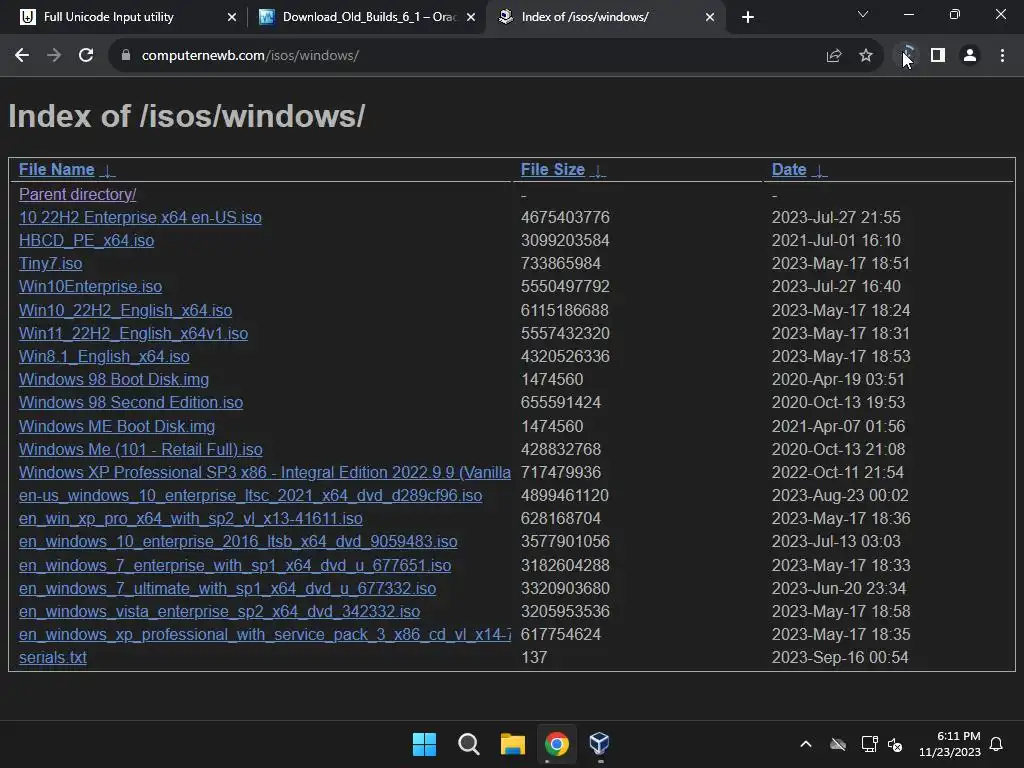Open the Parent directory/ link
1024x768 pixels.
78,195
